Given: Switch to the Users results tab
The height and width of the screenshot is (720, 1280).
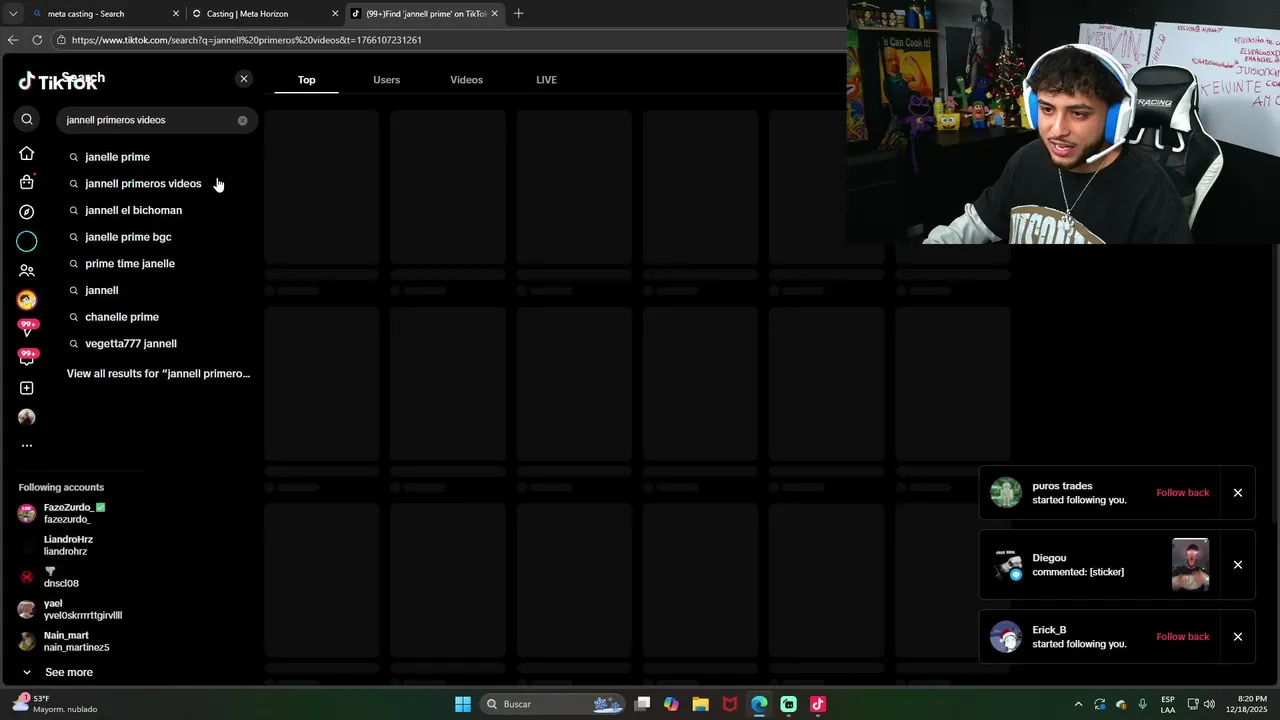Looking at the screenshot, I should coord(386,80).
